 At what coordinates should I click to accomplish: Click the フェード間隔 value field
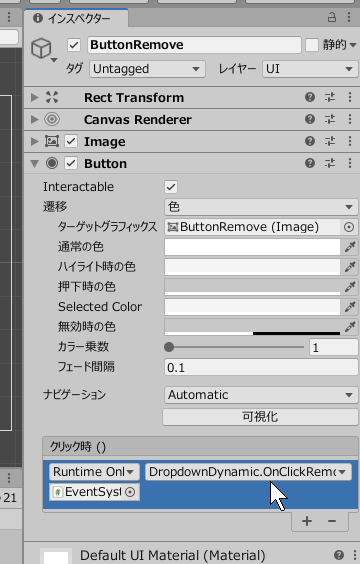coord(261,367)
